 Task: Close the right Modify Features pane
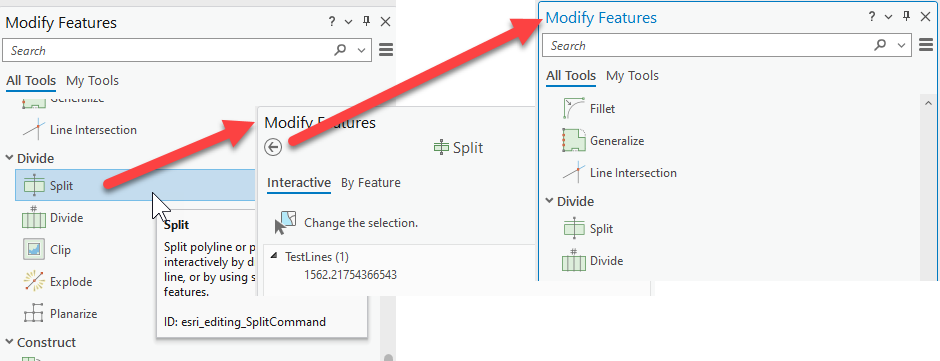(926, 17)
